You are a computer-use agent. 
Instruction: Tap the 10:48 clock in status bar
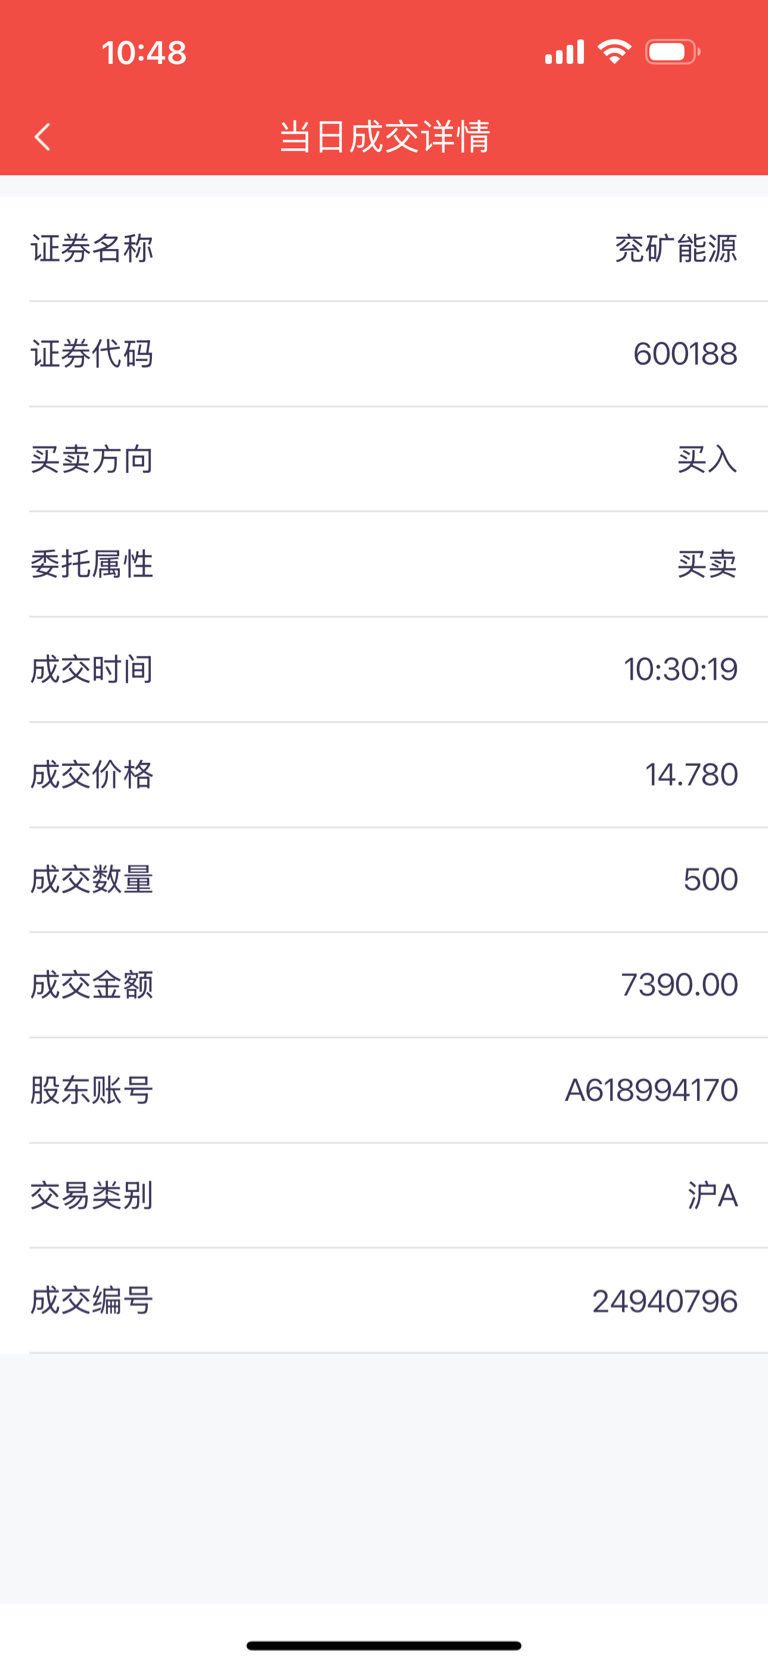click(x=144, y=52)
